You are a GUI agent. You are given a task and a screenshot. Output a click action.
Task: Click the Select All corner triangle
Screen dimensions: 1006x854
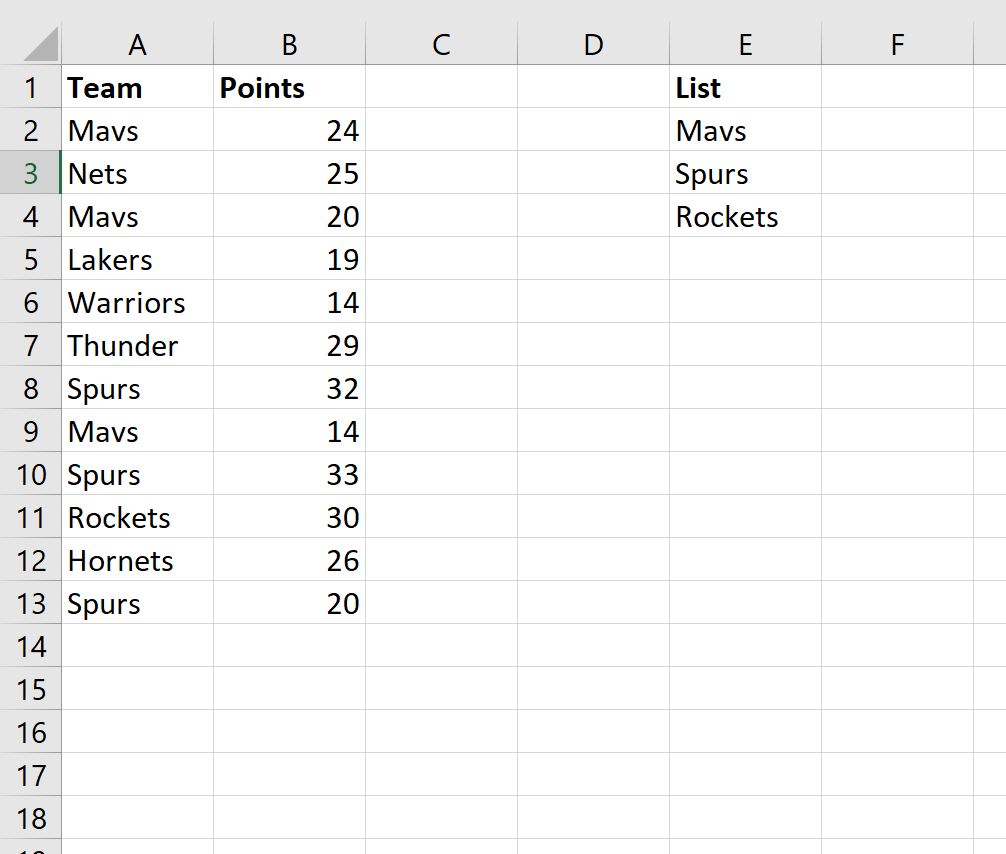40,44
